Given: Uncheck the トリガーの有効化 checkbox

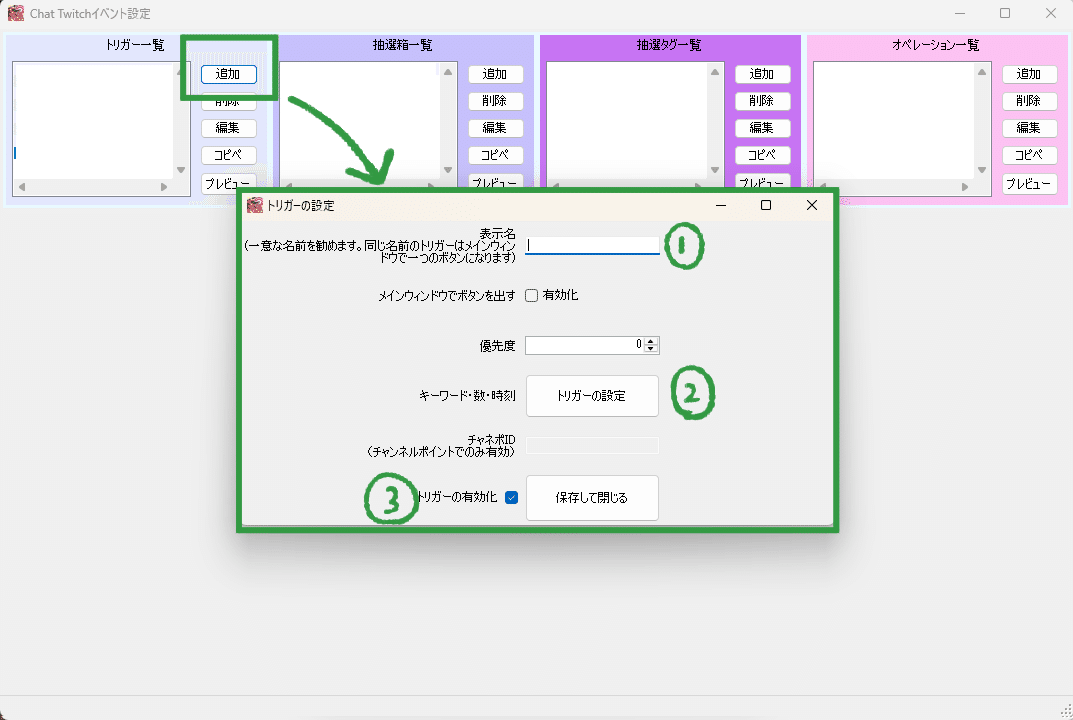Looking at the screenshot, I should coord(511,497).
